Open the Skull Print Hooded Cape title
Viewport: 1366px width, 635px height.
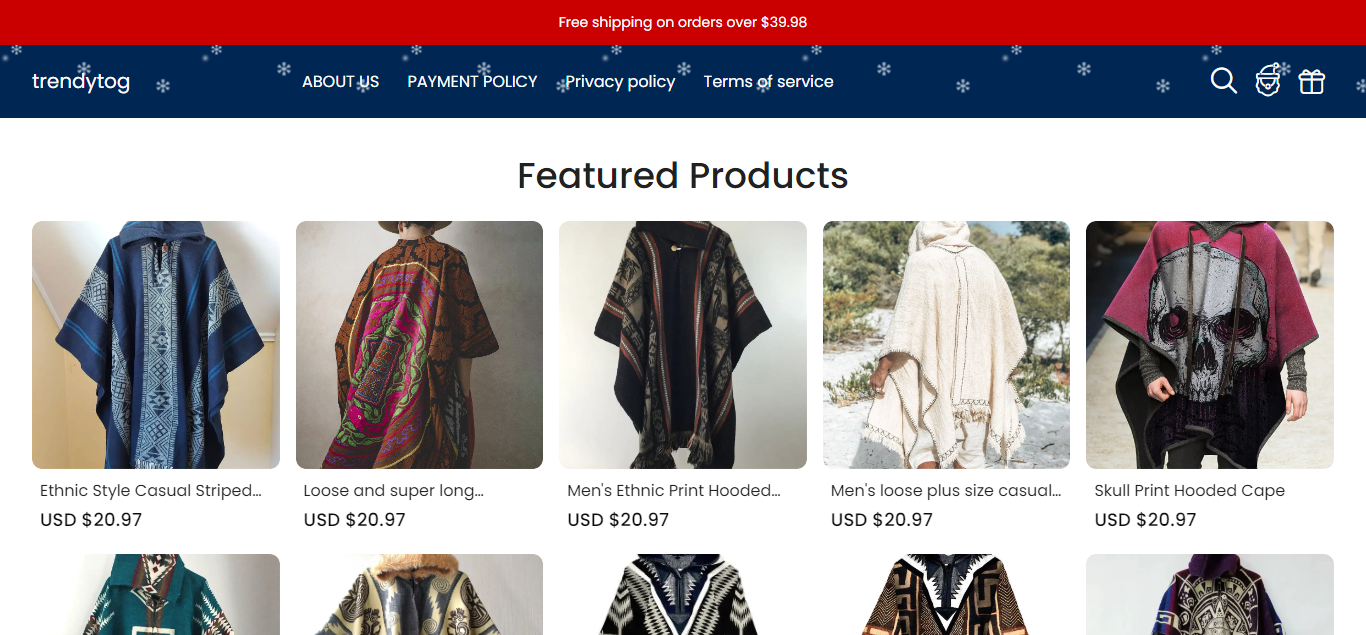click(1189, 491)
